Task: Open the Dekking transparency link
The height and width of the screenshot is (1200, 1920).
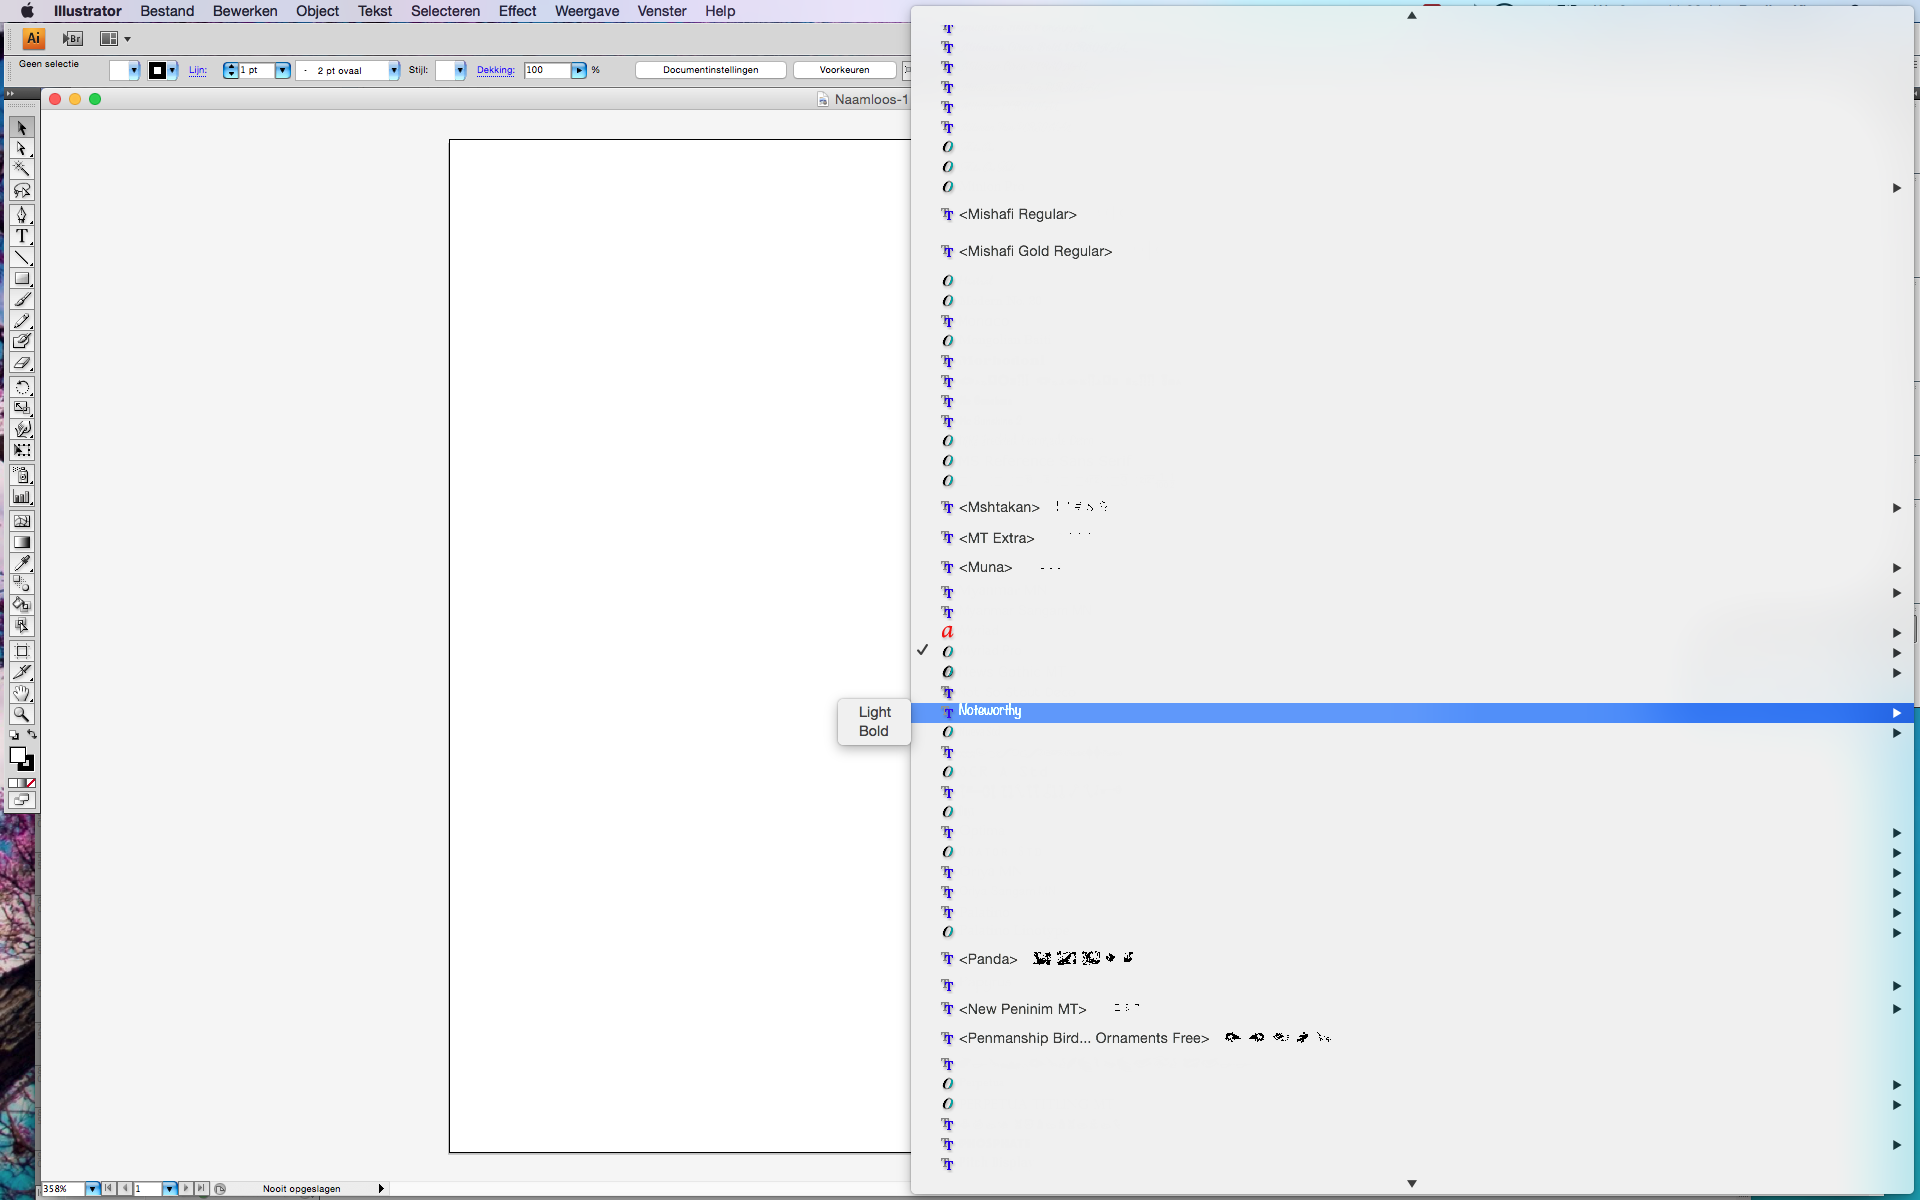Action: tap(495, 70)
